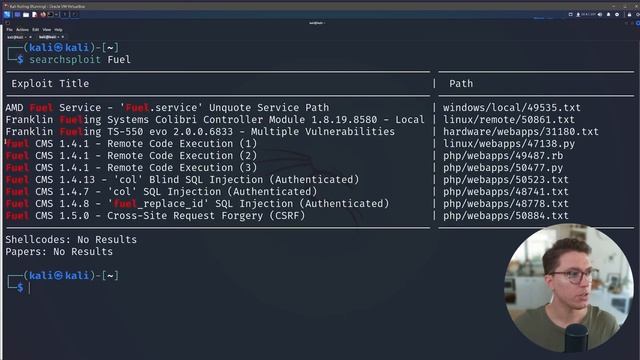Expand the terminal launcher dropdown arrow

coord(56,14)
